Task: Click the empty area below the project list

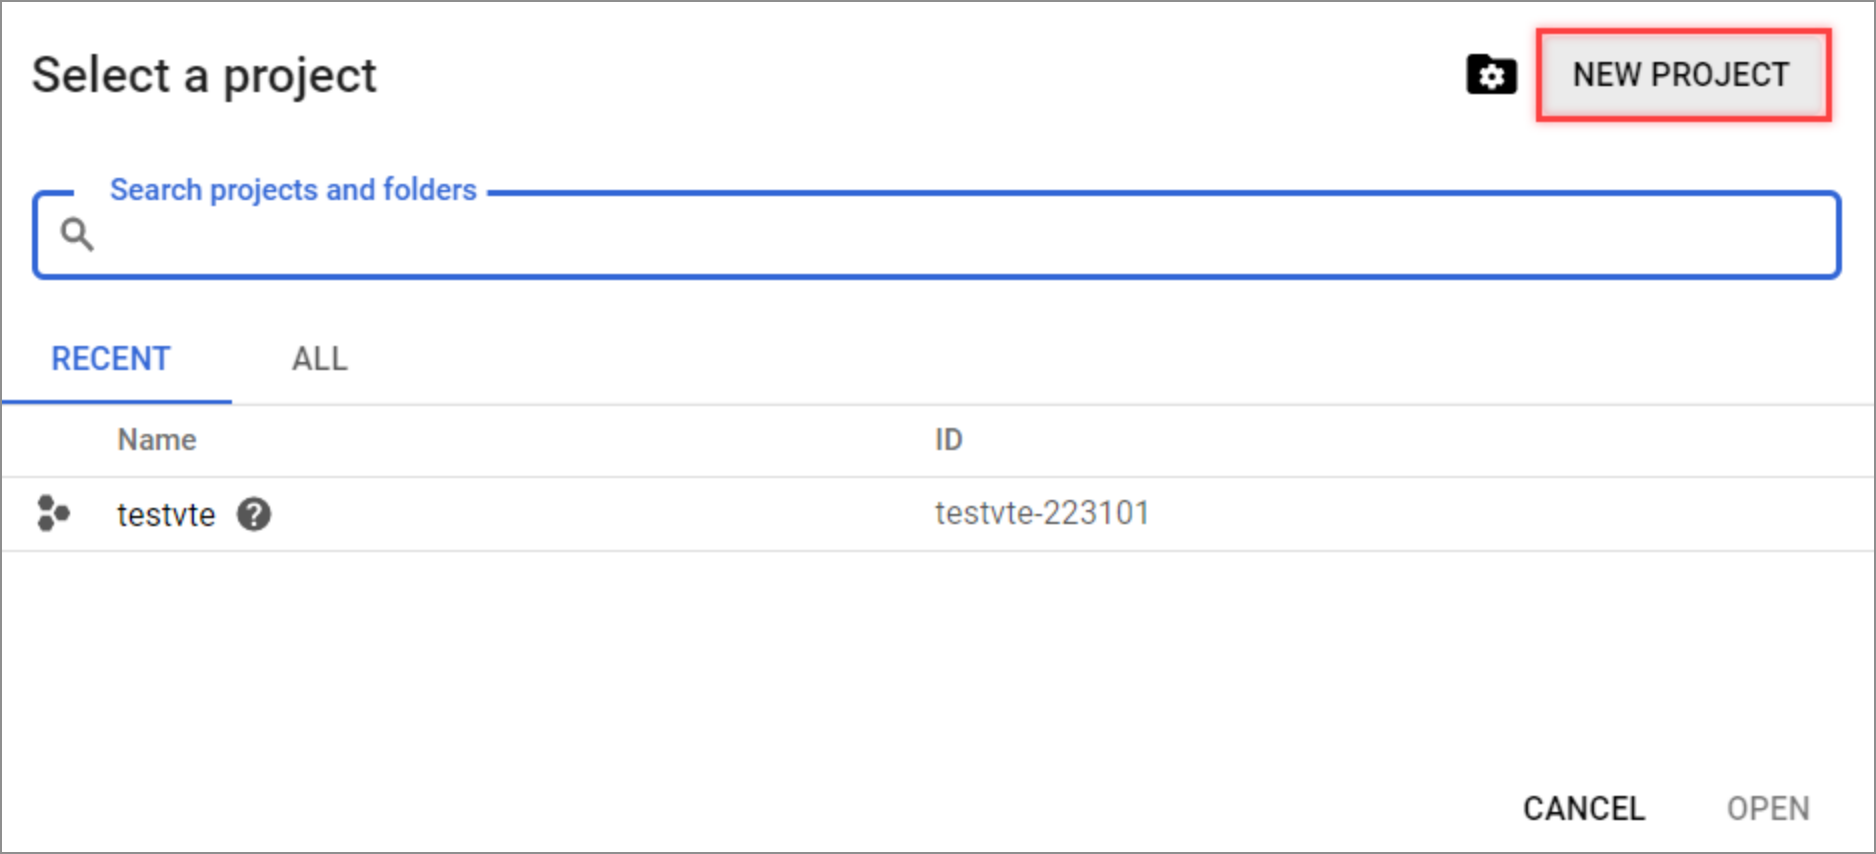Action: pyautogui.click(x=937, y=660)
